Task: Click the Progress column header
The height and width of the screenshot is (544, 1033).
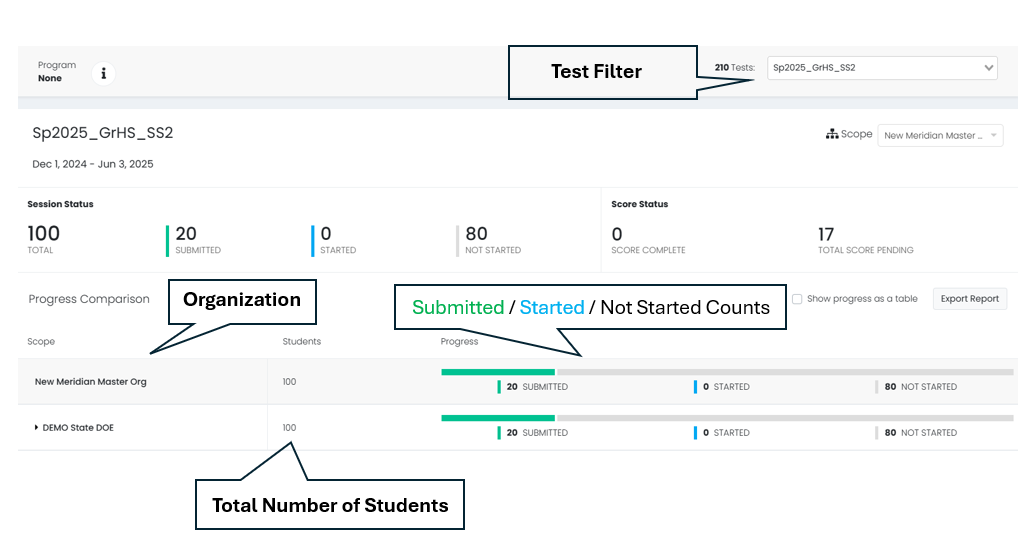Action: [459, 342]
